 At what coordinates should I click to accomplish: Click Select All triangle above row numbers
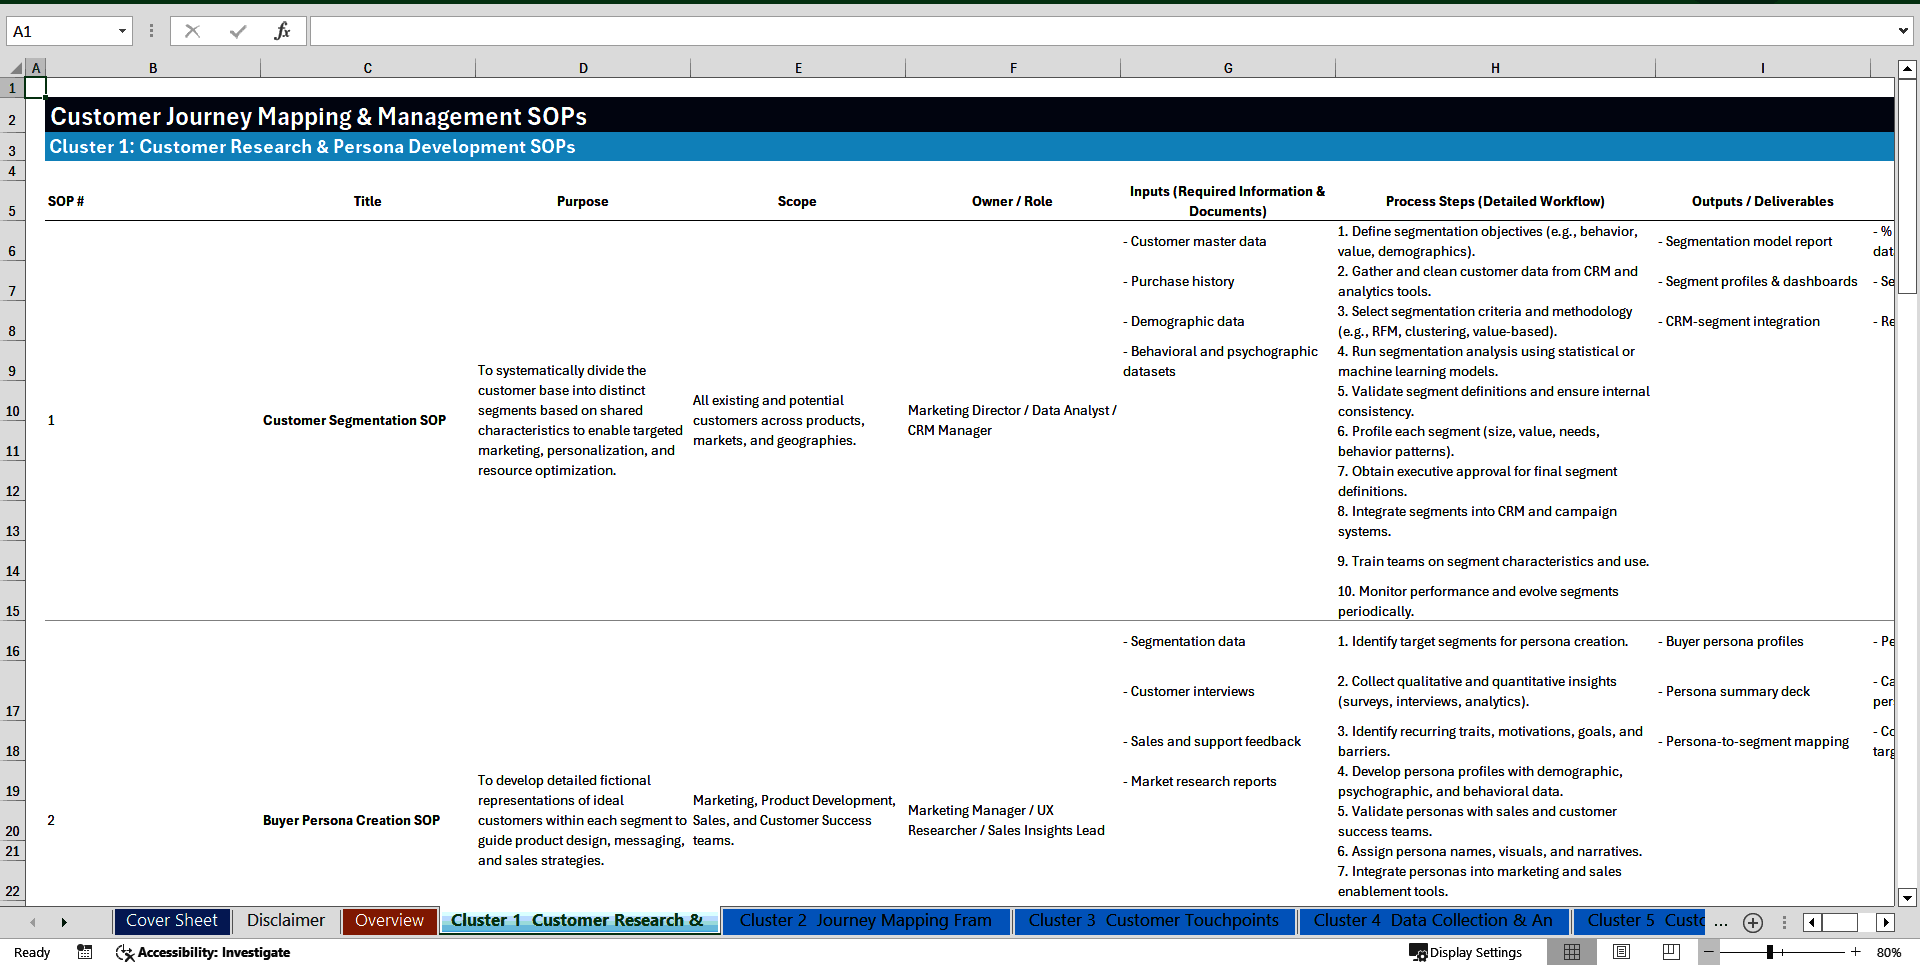pos(14,67)
